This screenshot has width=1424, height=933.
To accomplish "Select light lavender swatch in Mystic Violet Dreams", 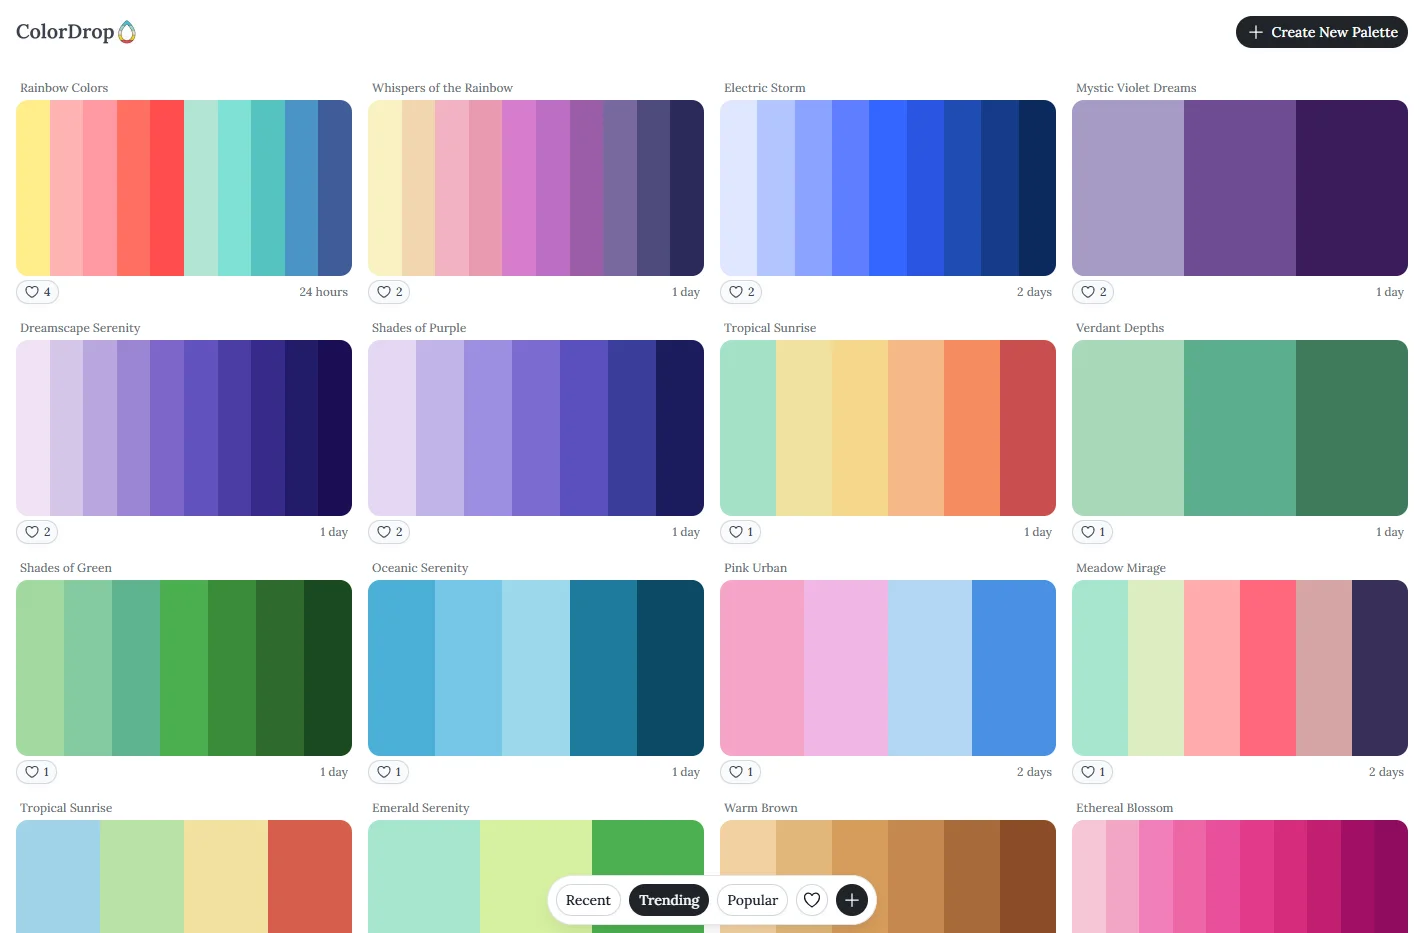I will (x=1128, y=188).
